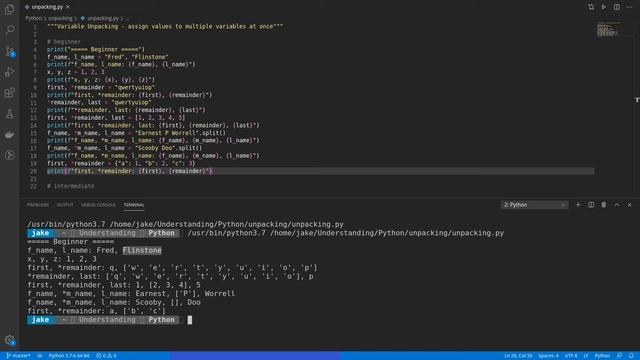
Task: Click the unpacking.py file breadcrumb
Action: click(x=102, y=18)
